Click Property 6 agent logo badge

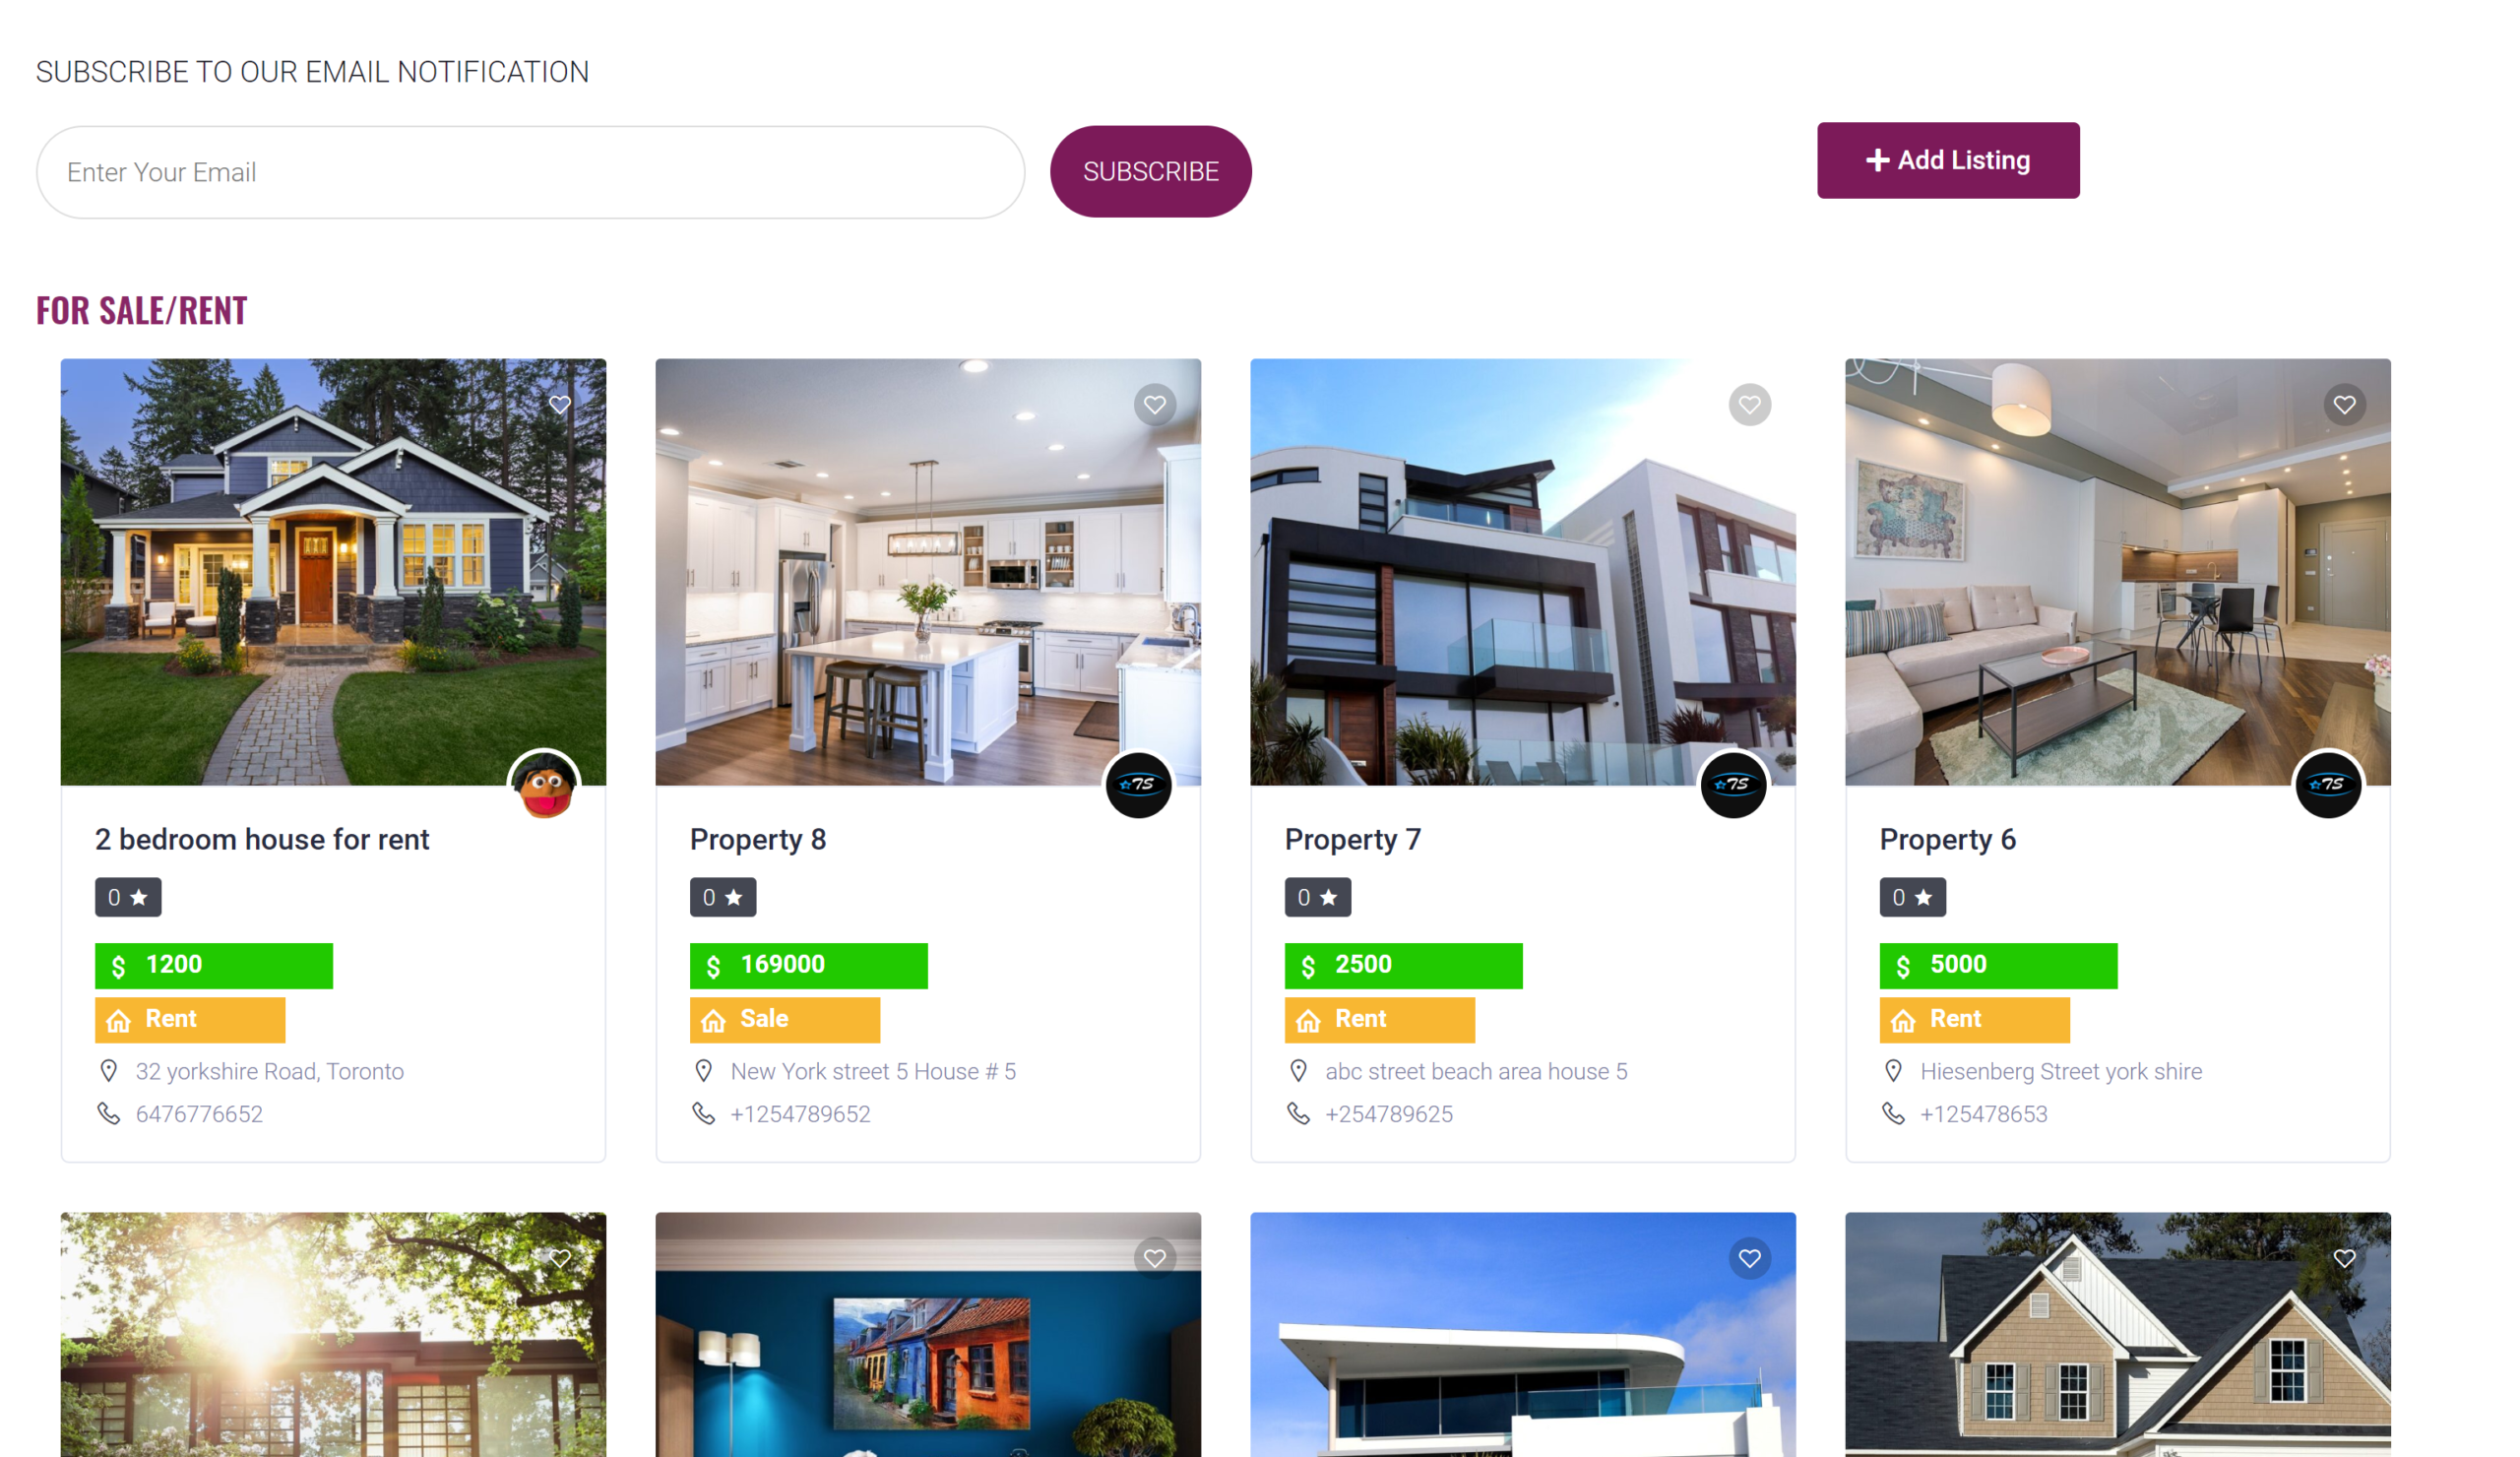pos(2329,785)
